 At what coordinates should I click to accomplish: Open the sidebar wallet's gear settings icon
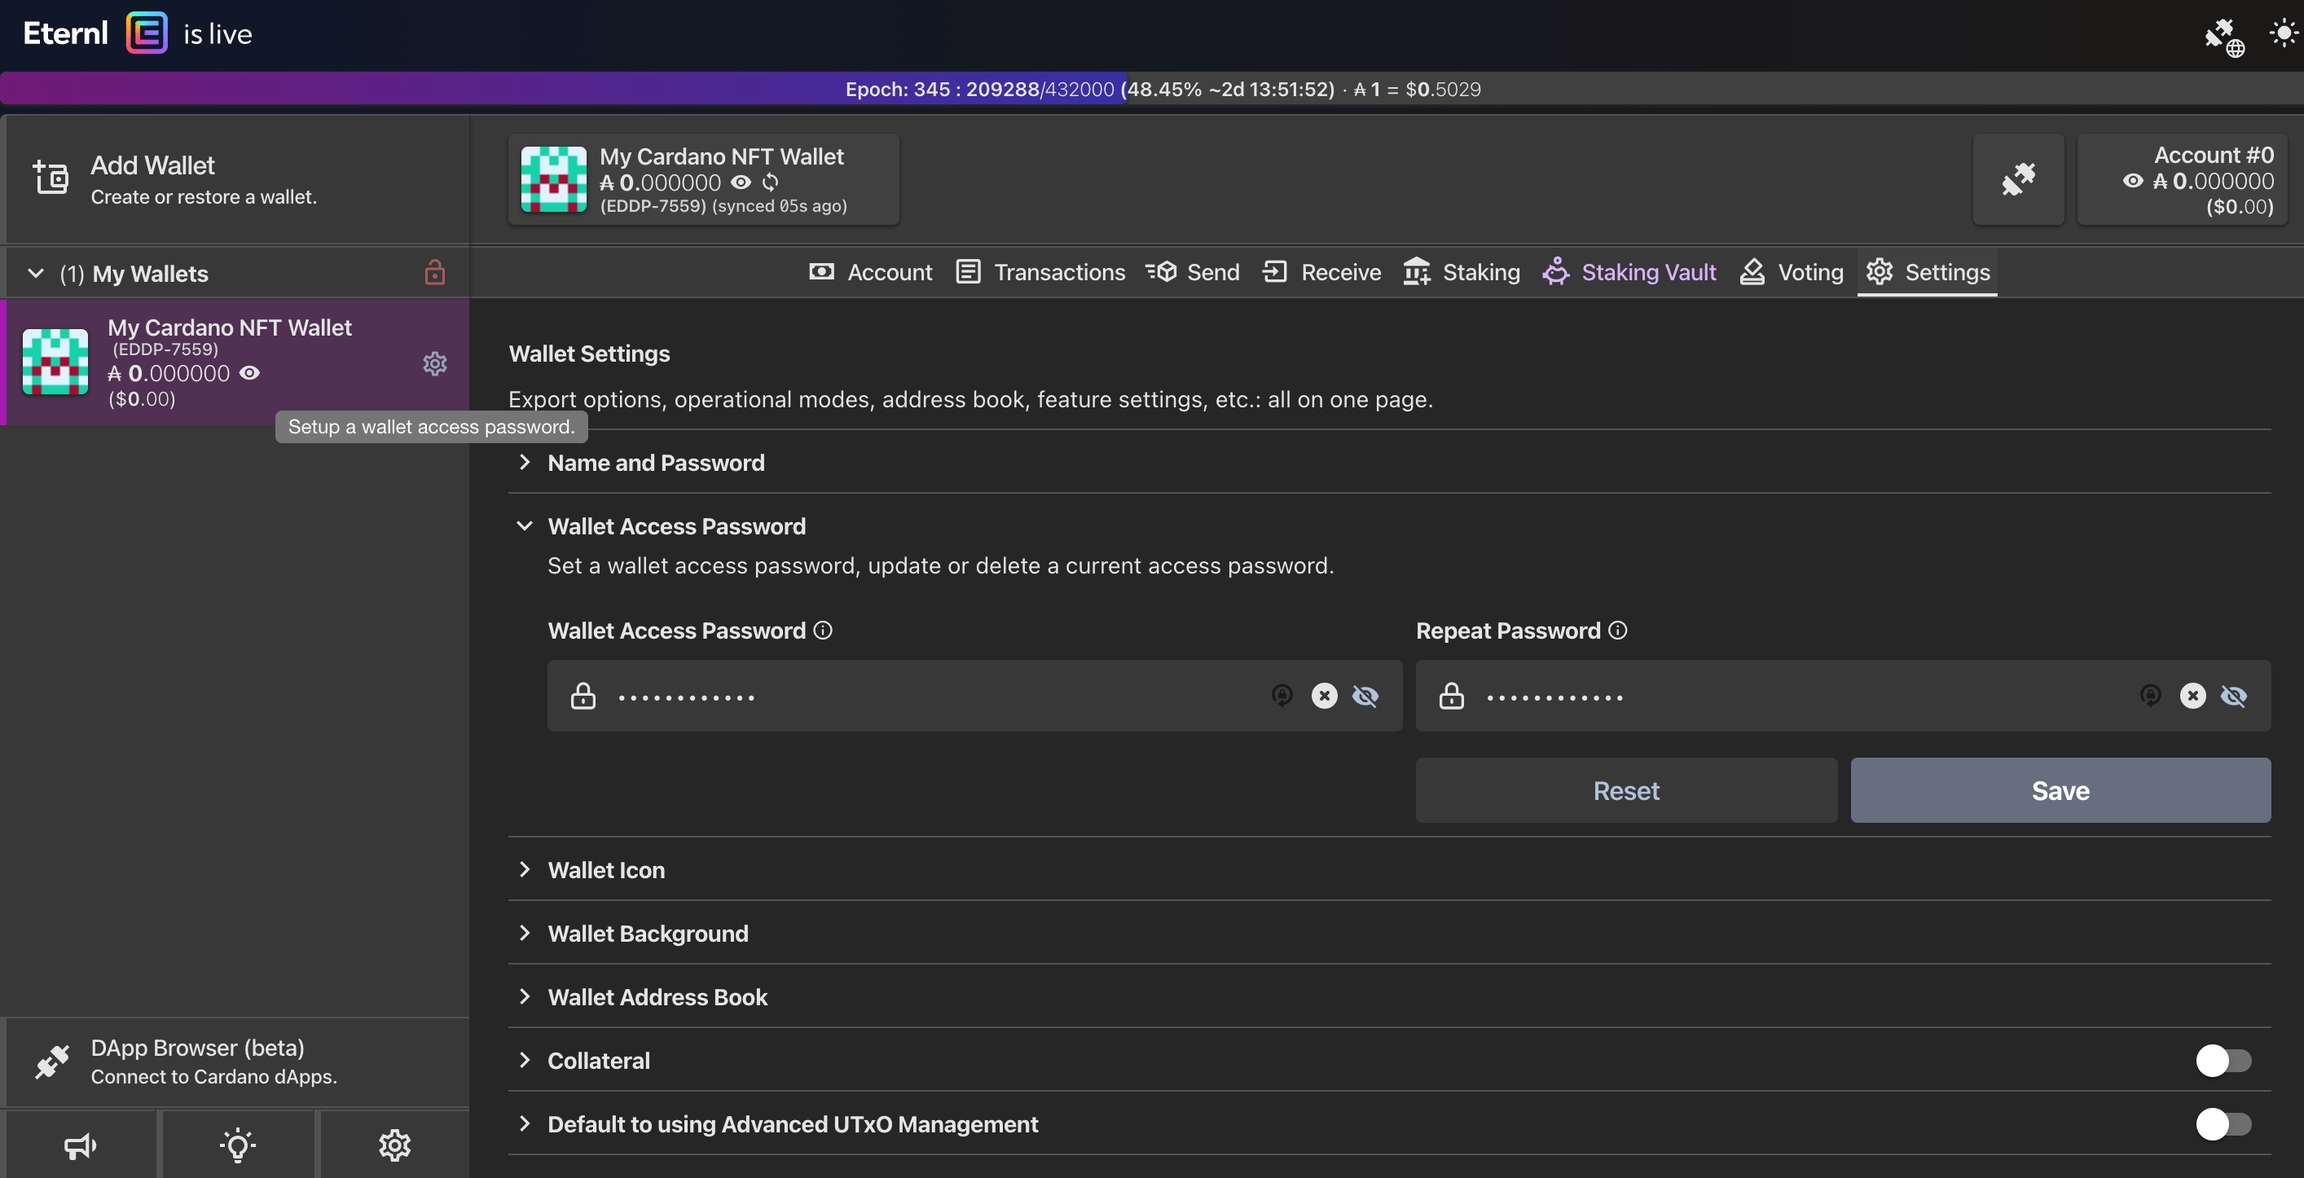point(434,364)
